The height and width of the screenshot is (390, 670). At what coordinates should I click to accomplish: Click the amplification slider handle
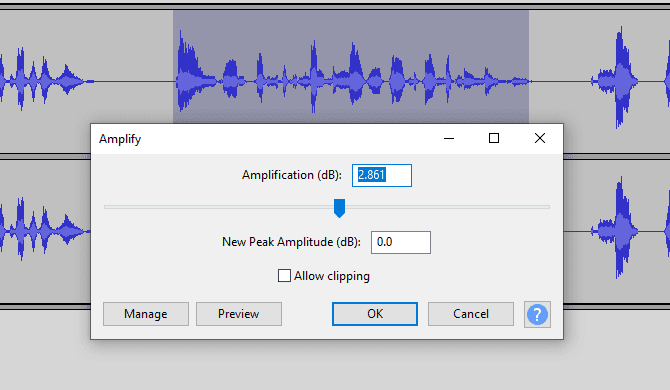[x=339, y=208]
